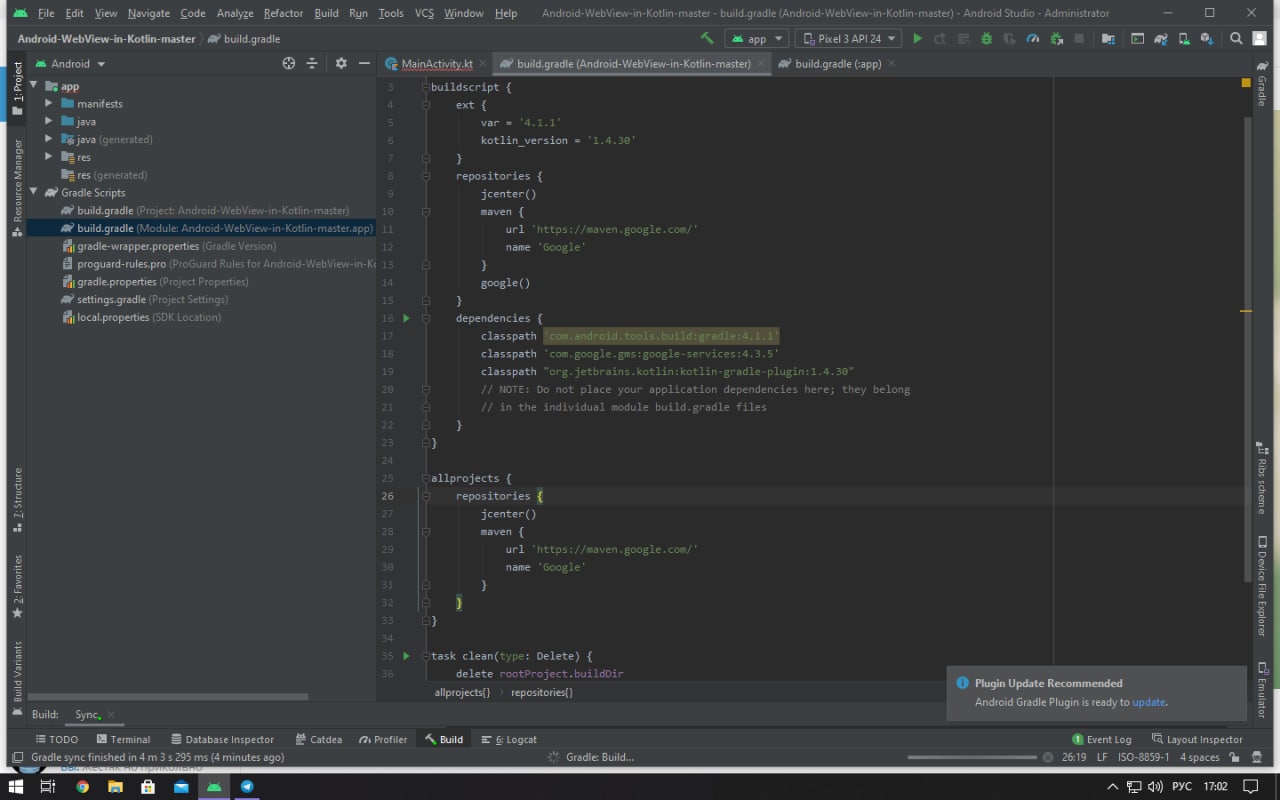The width and height of the screenshot is (1280, 800).
Task: Toggle read-only lock icon in status bar
Action: pos(1235,757)
